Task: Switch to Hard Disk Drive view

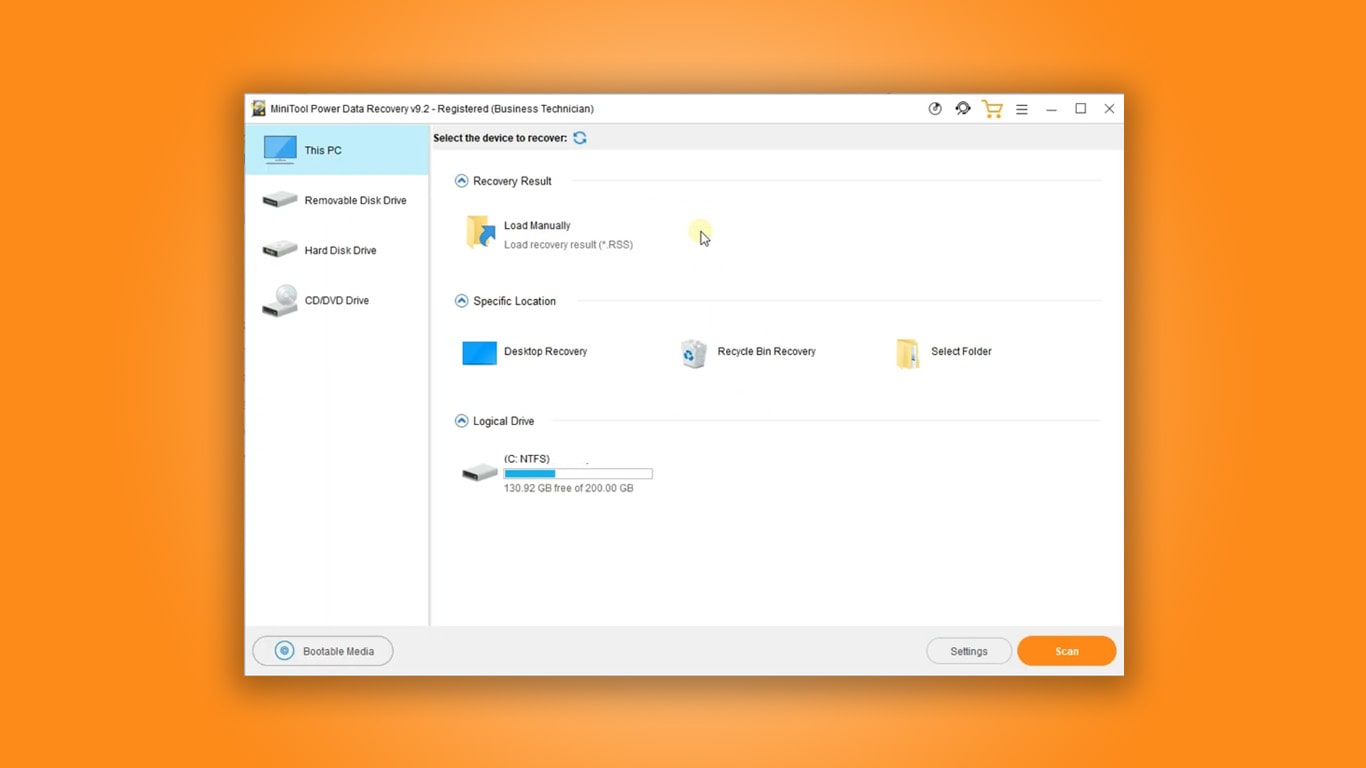Action: coord(335,250)
